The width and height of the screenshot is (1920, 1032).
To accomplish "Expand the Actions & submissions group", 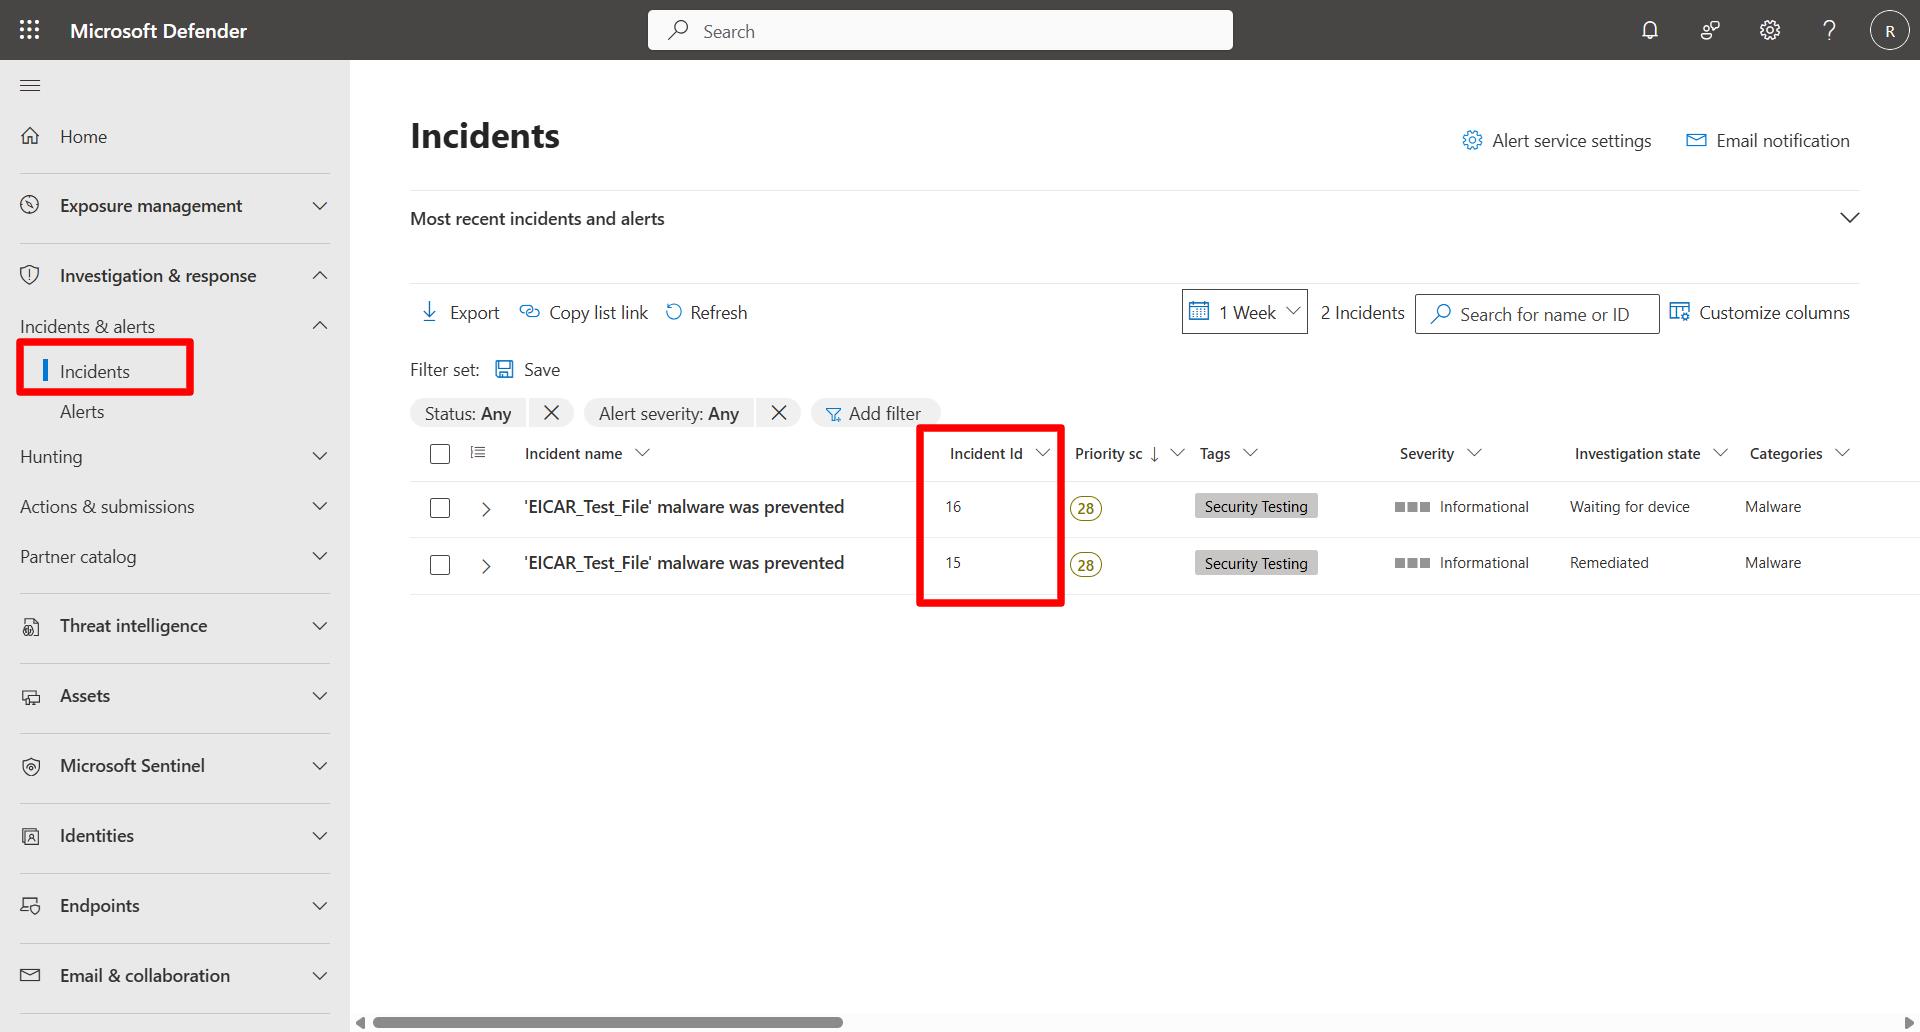I will (320, 506).
